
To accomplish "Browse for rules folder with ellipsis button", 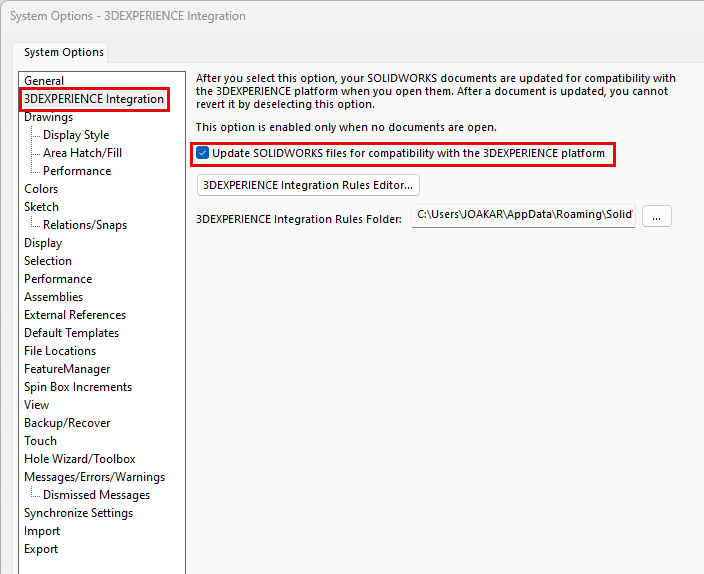I will tap(656, 216).
